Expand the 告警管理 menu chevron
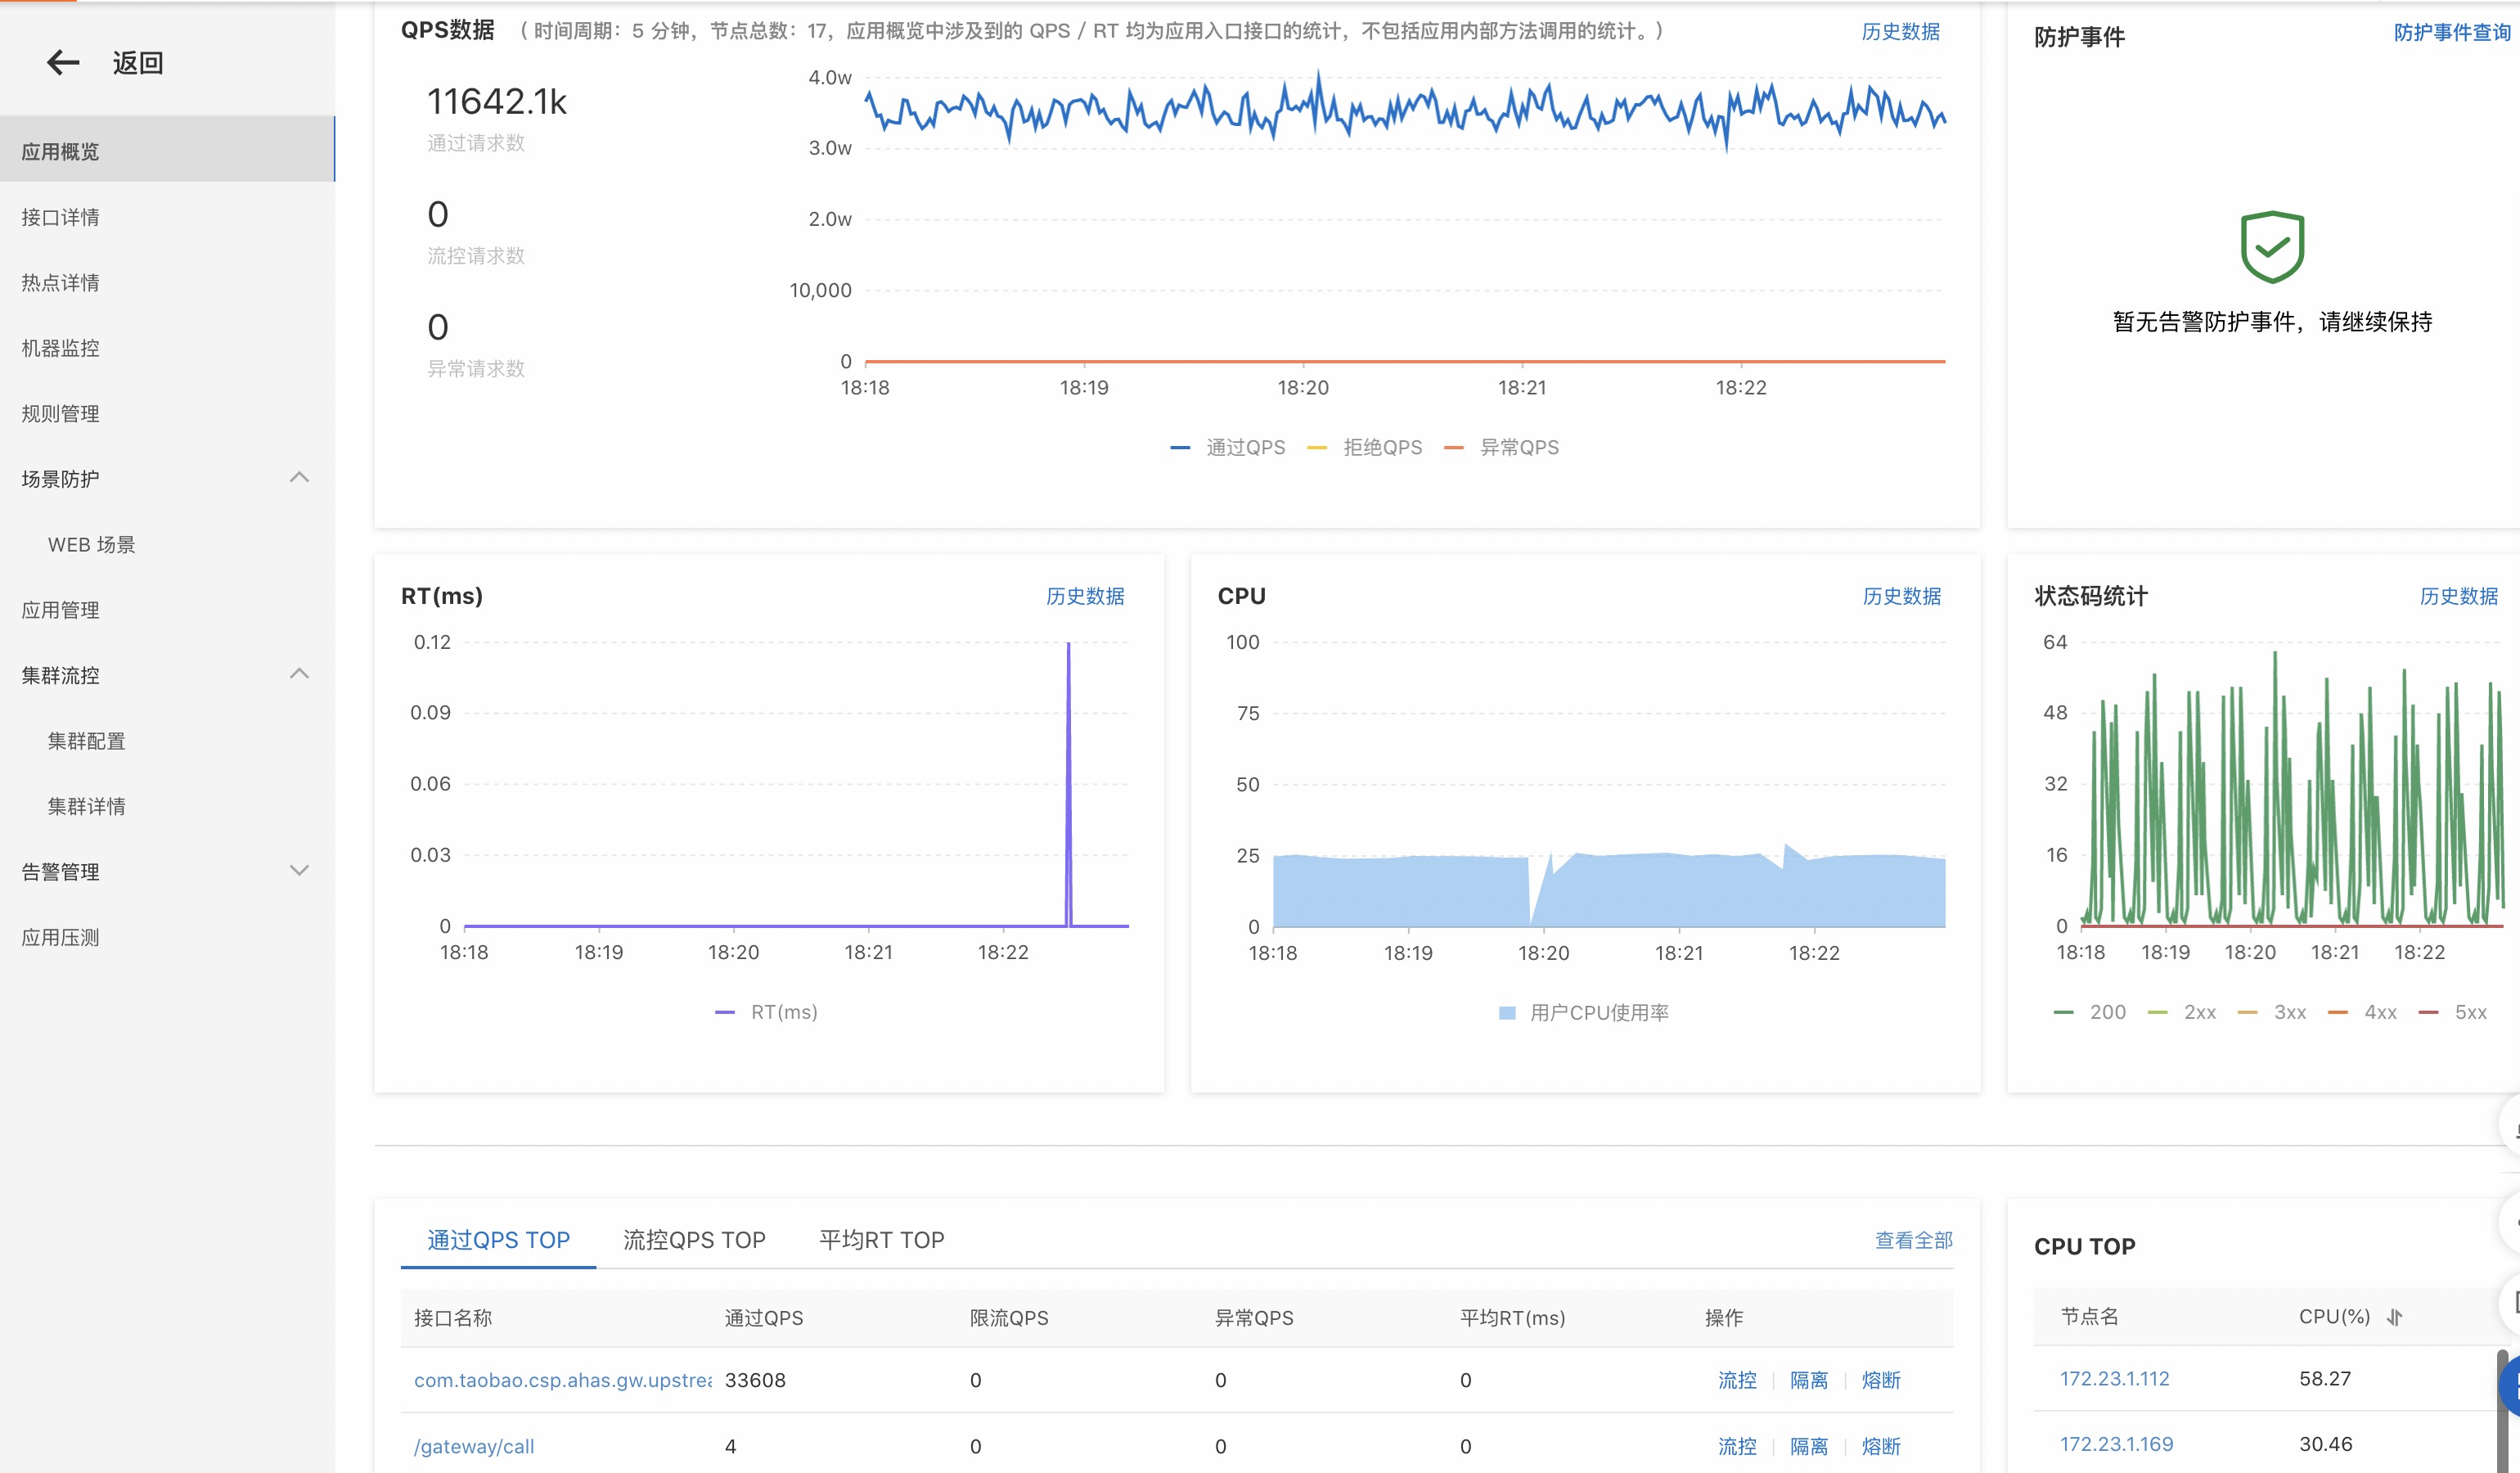This screenshot has width=2520, height=1473. [299, 871]
